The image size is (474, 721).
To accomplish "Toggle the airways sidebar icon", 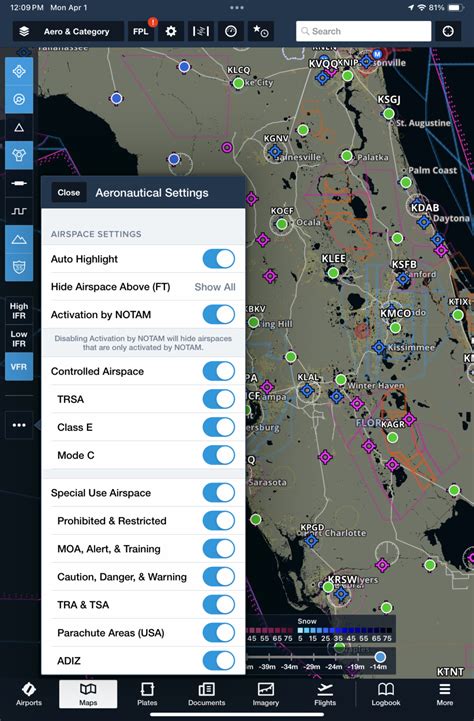I will pos(19,183).
